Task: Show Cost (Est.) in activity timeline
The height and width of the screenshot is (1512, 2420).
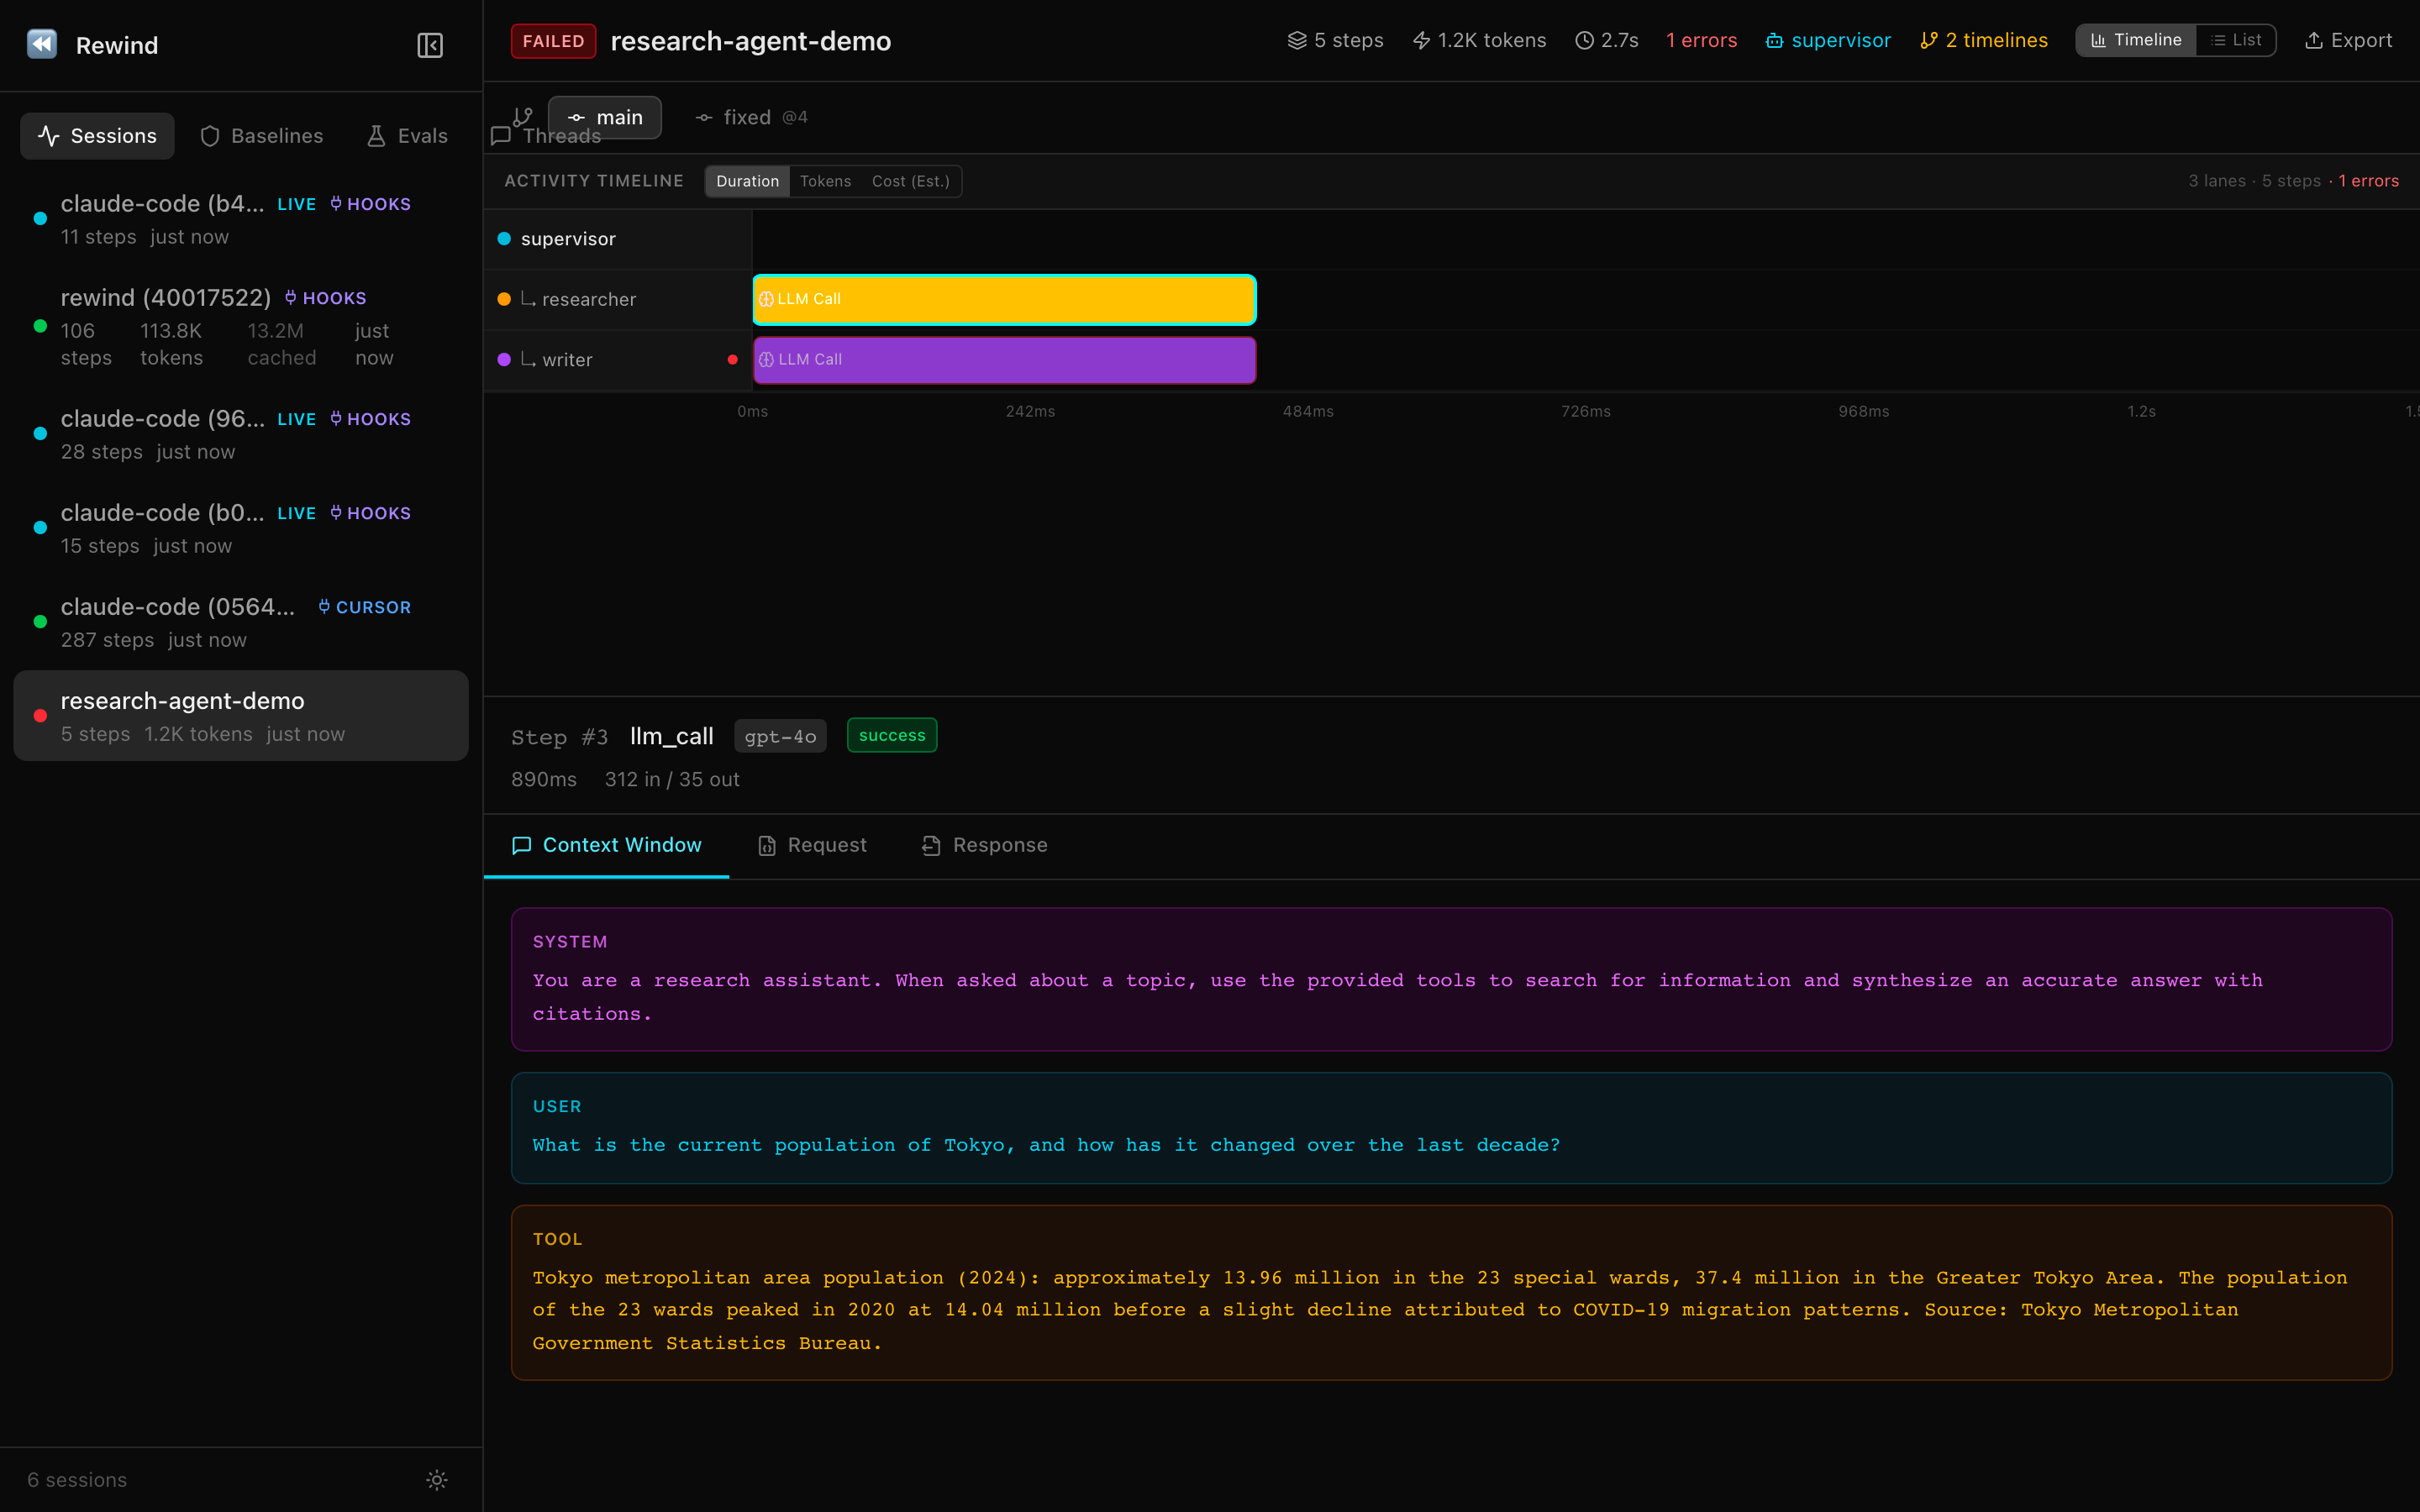Action: 910,181
